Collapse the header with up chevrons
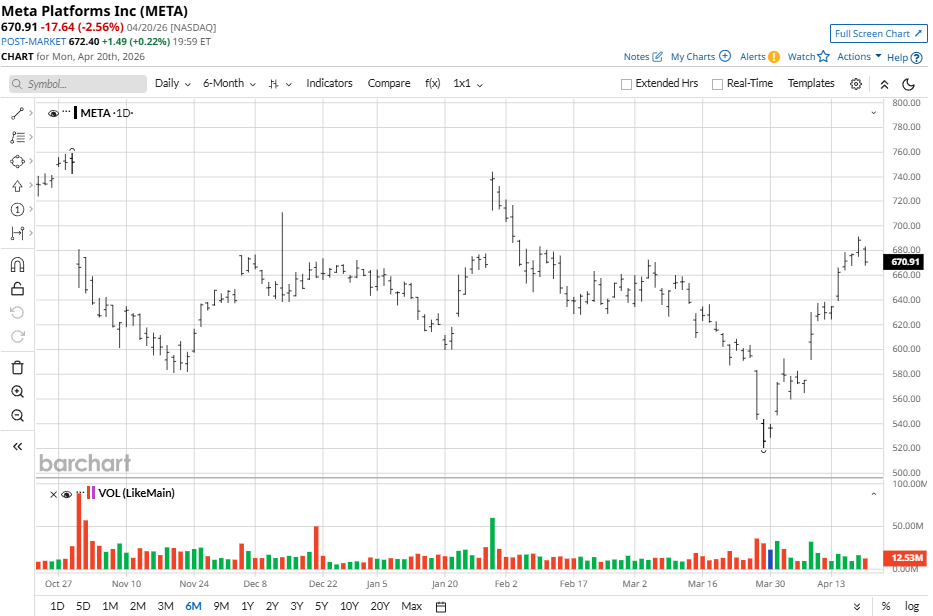The image size is (933, 616). [x=884, y=85]
